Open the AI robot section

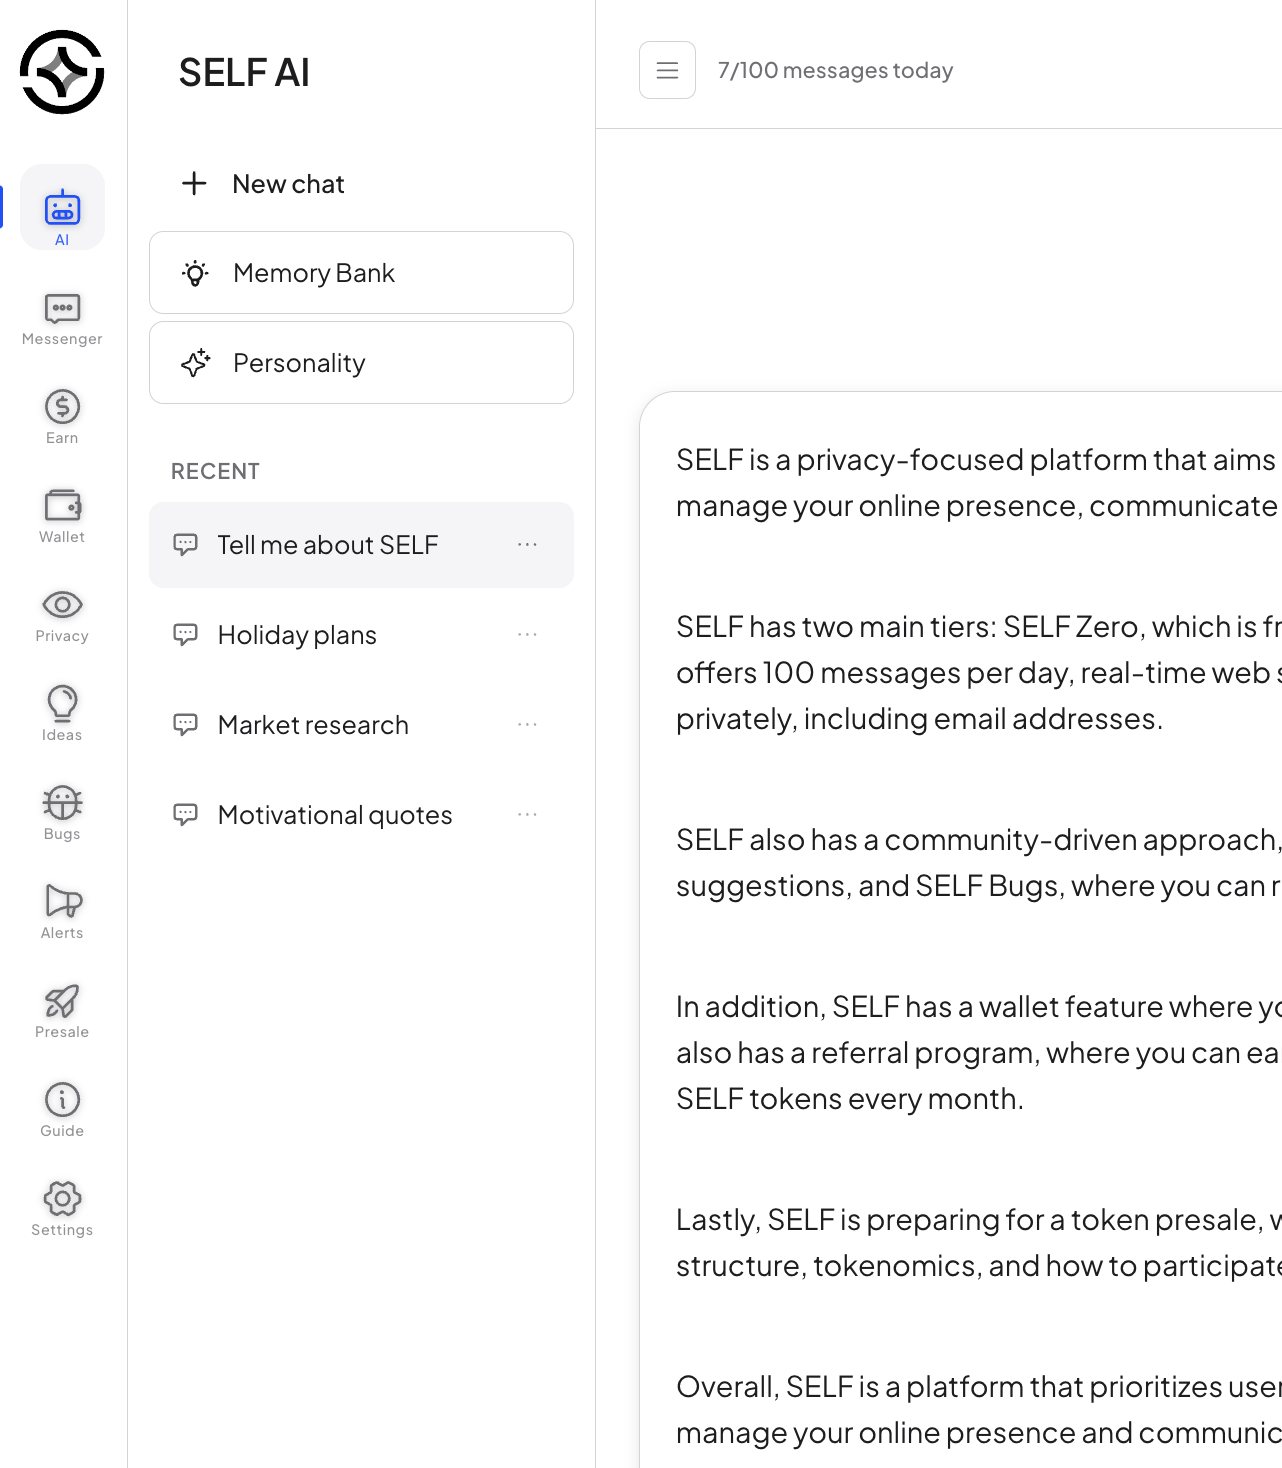coord(62,207)
